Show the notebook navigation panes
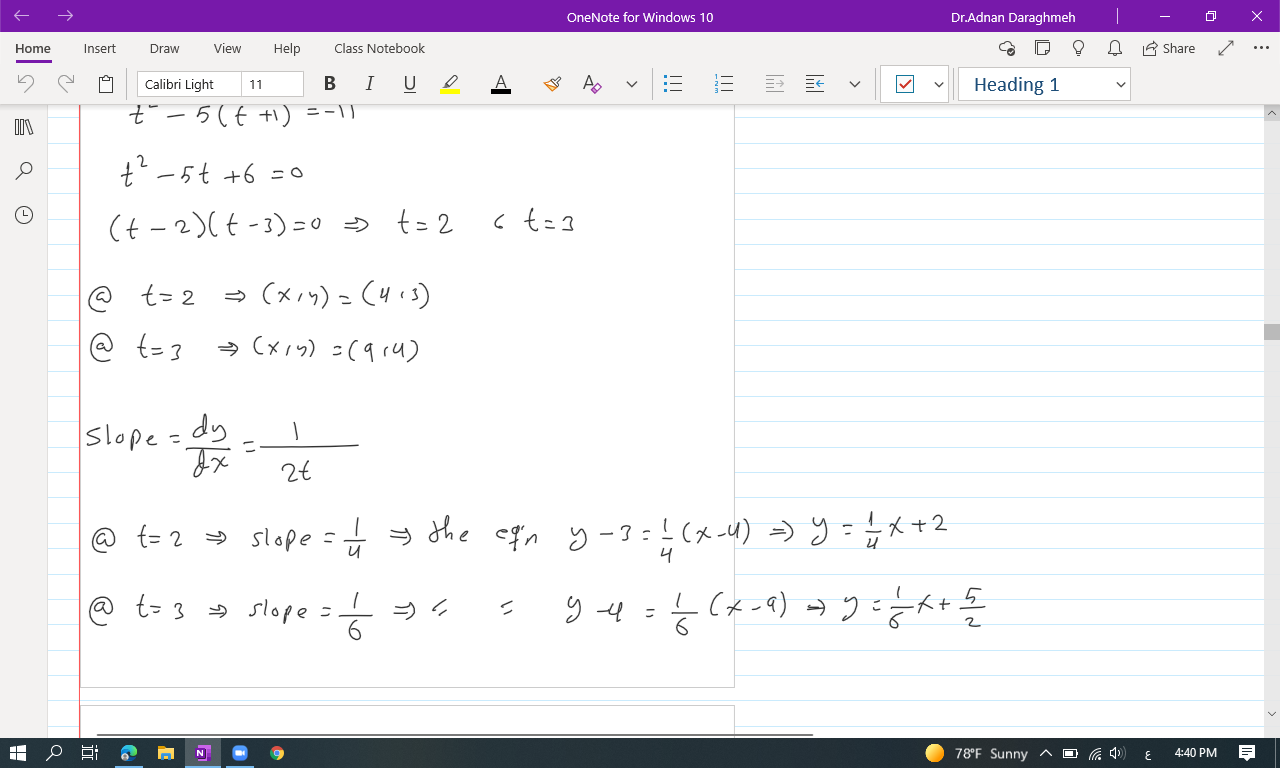This screenshot has width=1280, height=768. click(24, 127)
